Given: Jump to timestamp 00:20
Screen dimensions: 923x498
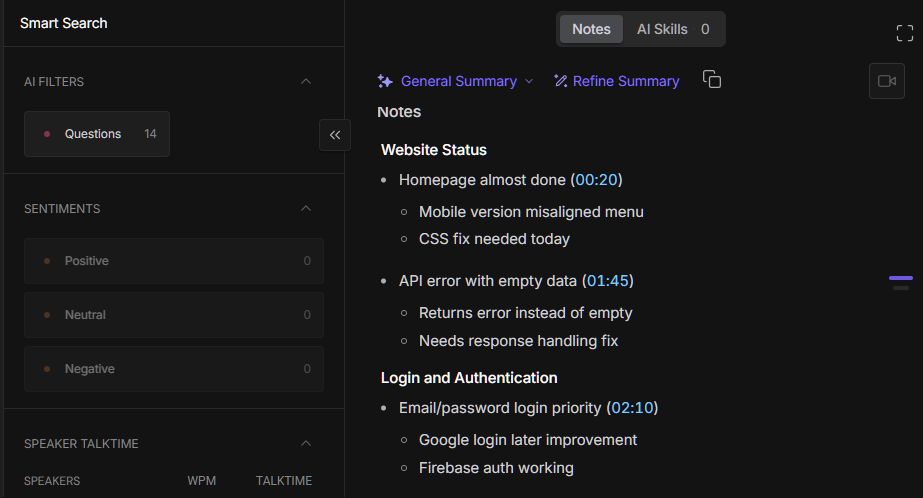Looking at the screenshot, I should (596, 180).
